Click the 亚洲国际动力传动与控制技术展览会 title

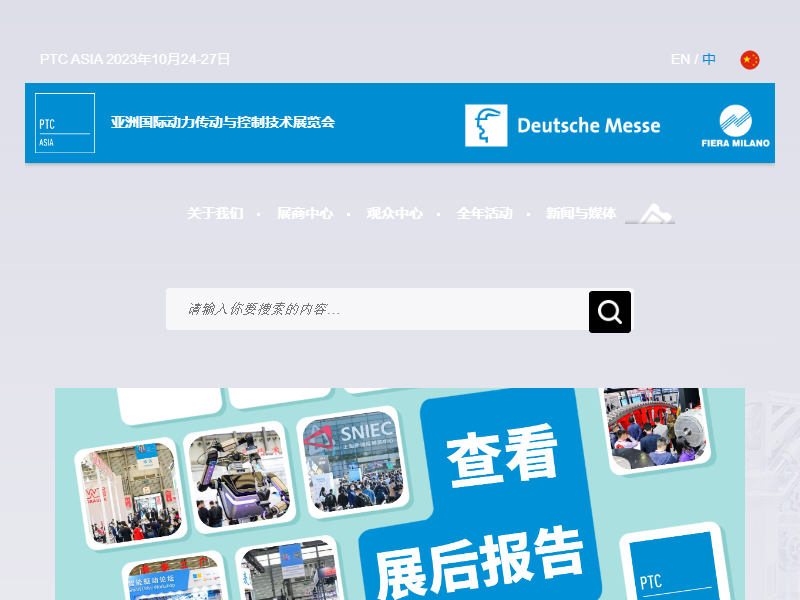[x=222, y=122]
